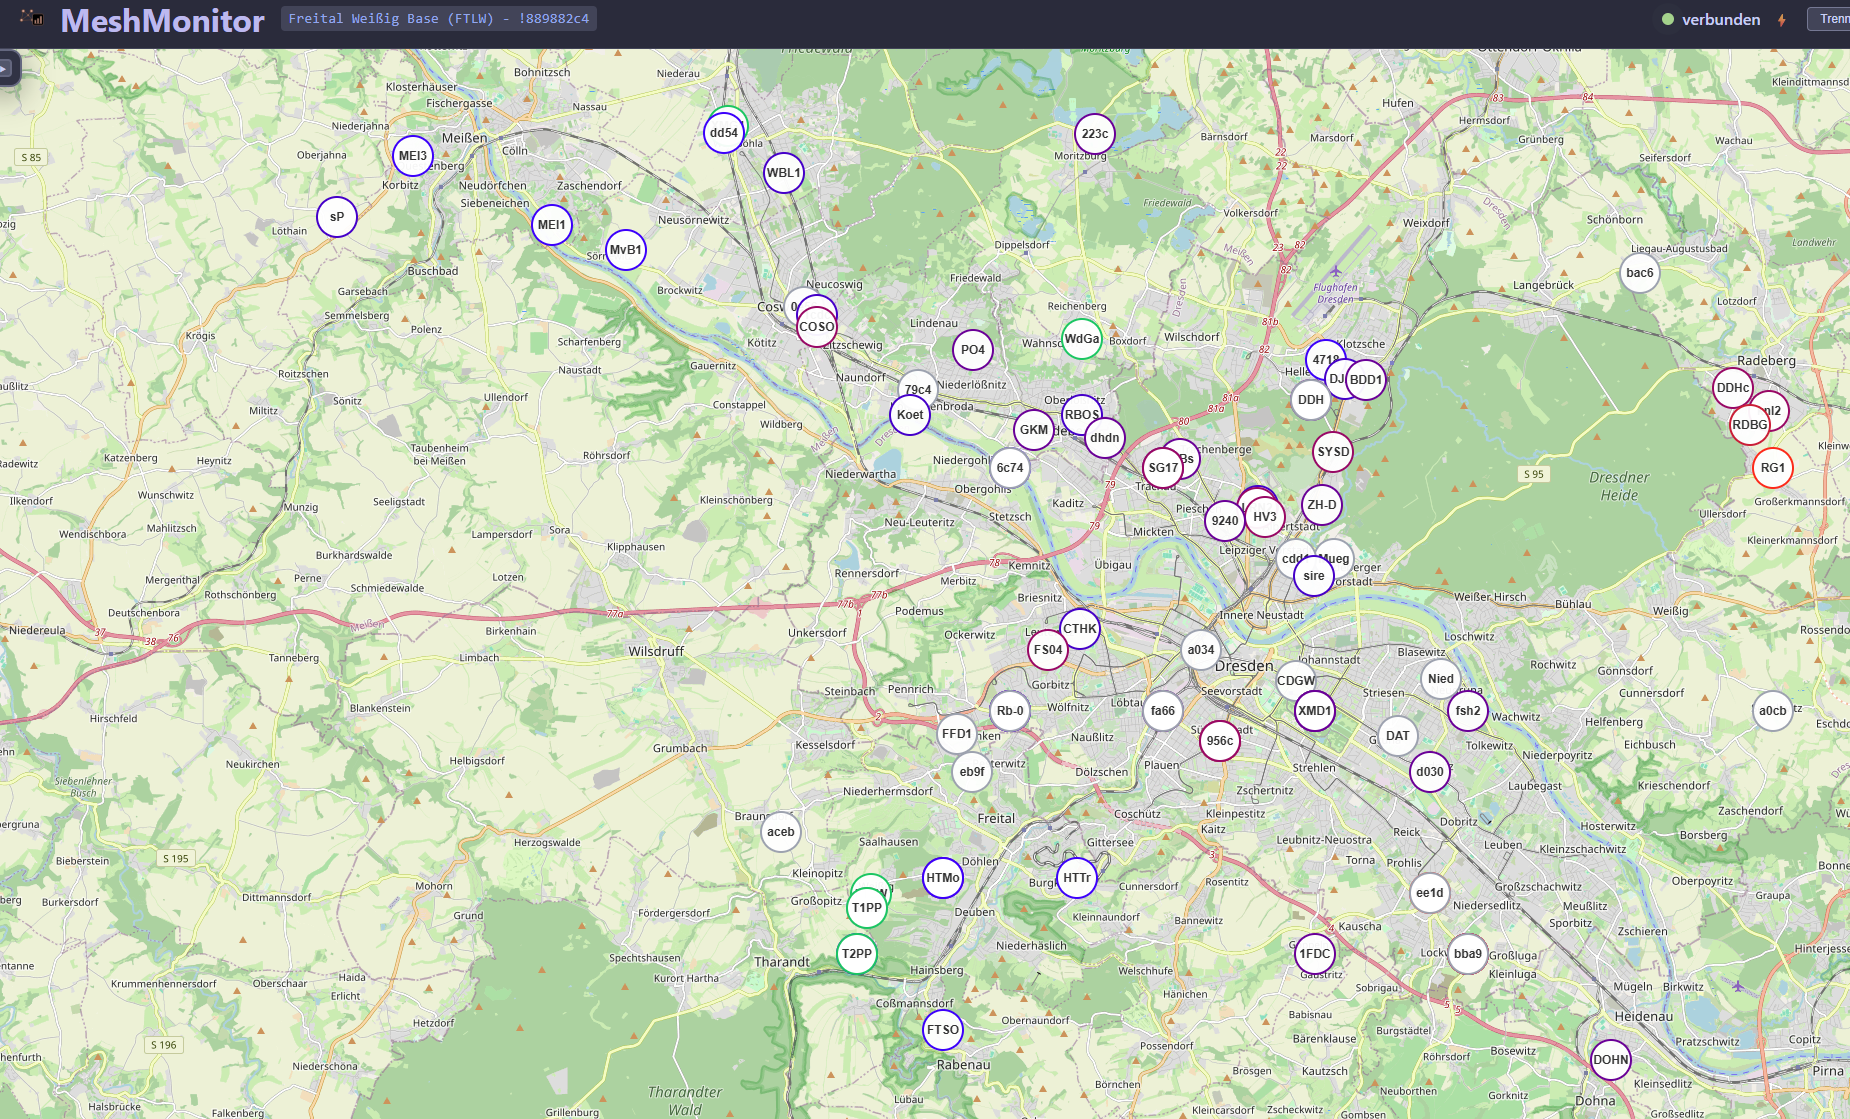Click the orange lightning bolt icon
Image resolution: width=1850 pixels, height=1119 pixels.
[1781, 20]
